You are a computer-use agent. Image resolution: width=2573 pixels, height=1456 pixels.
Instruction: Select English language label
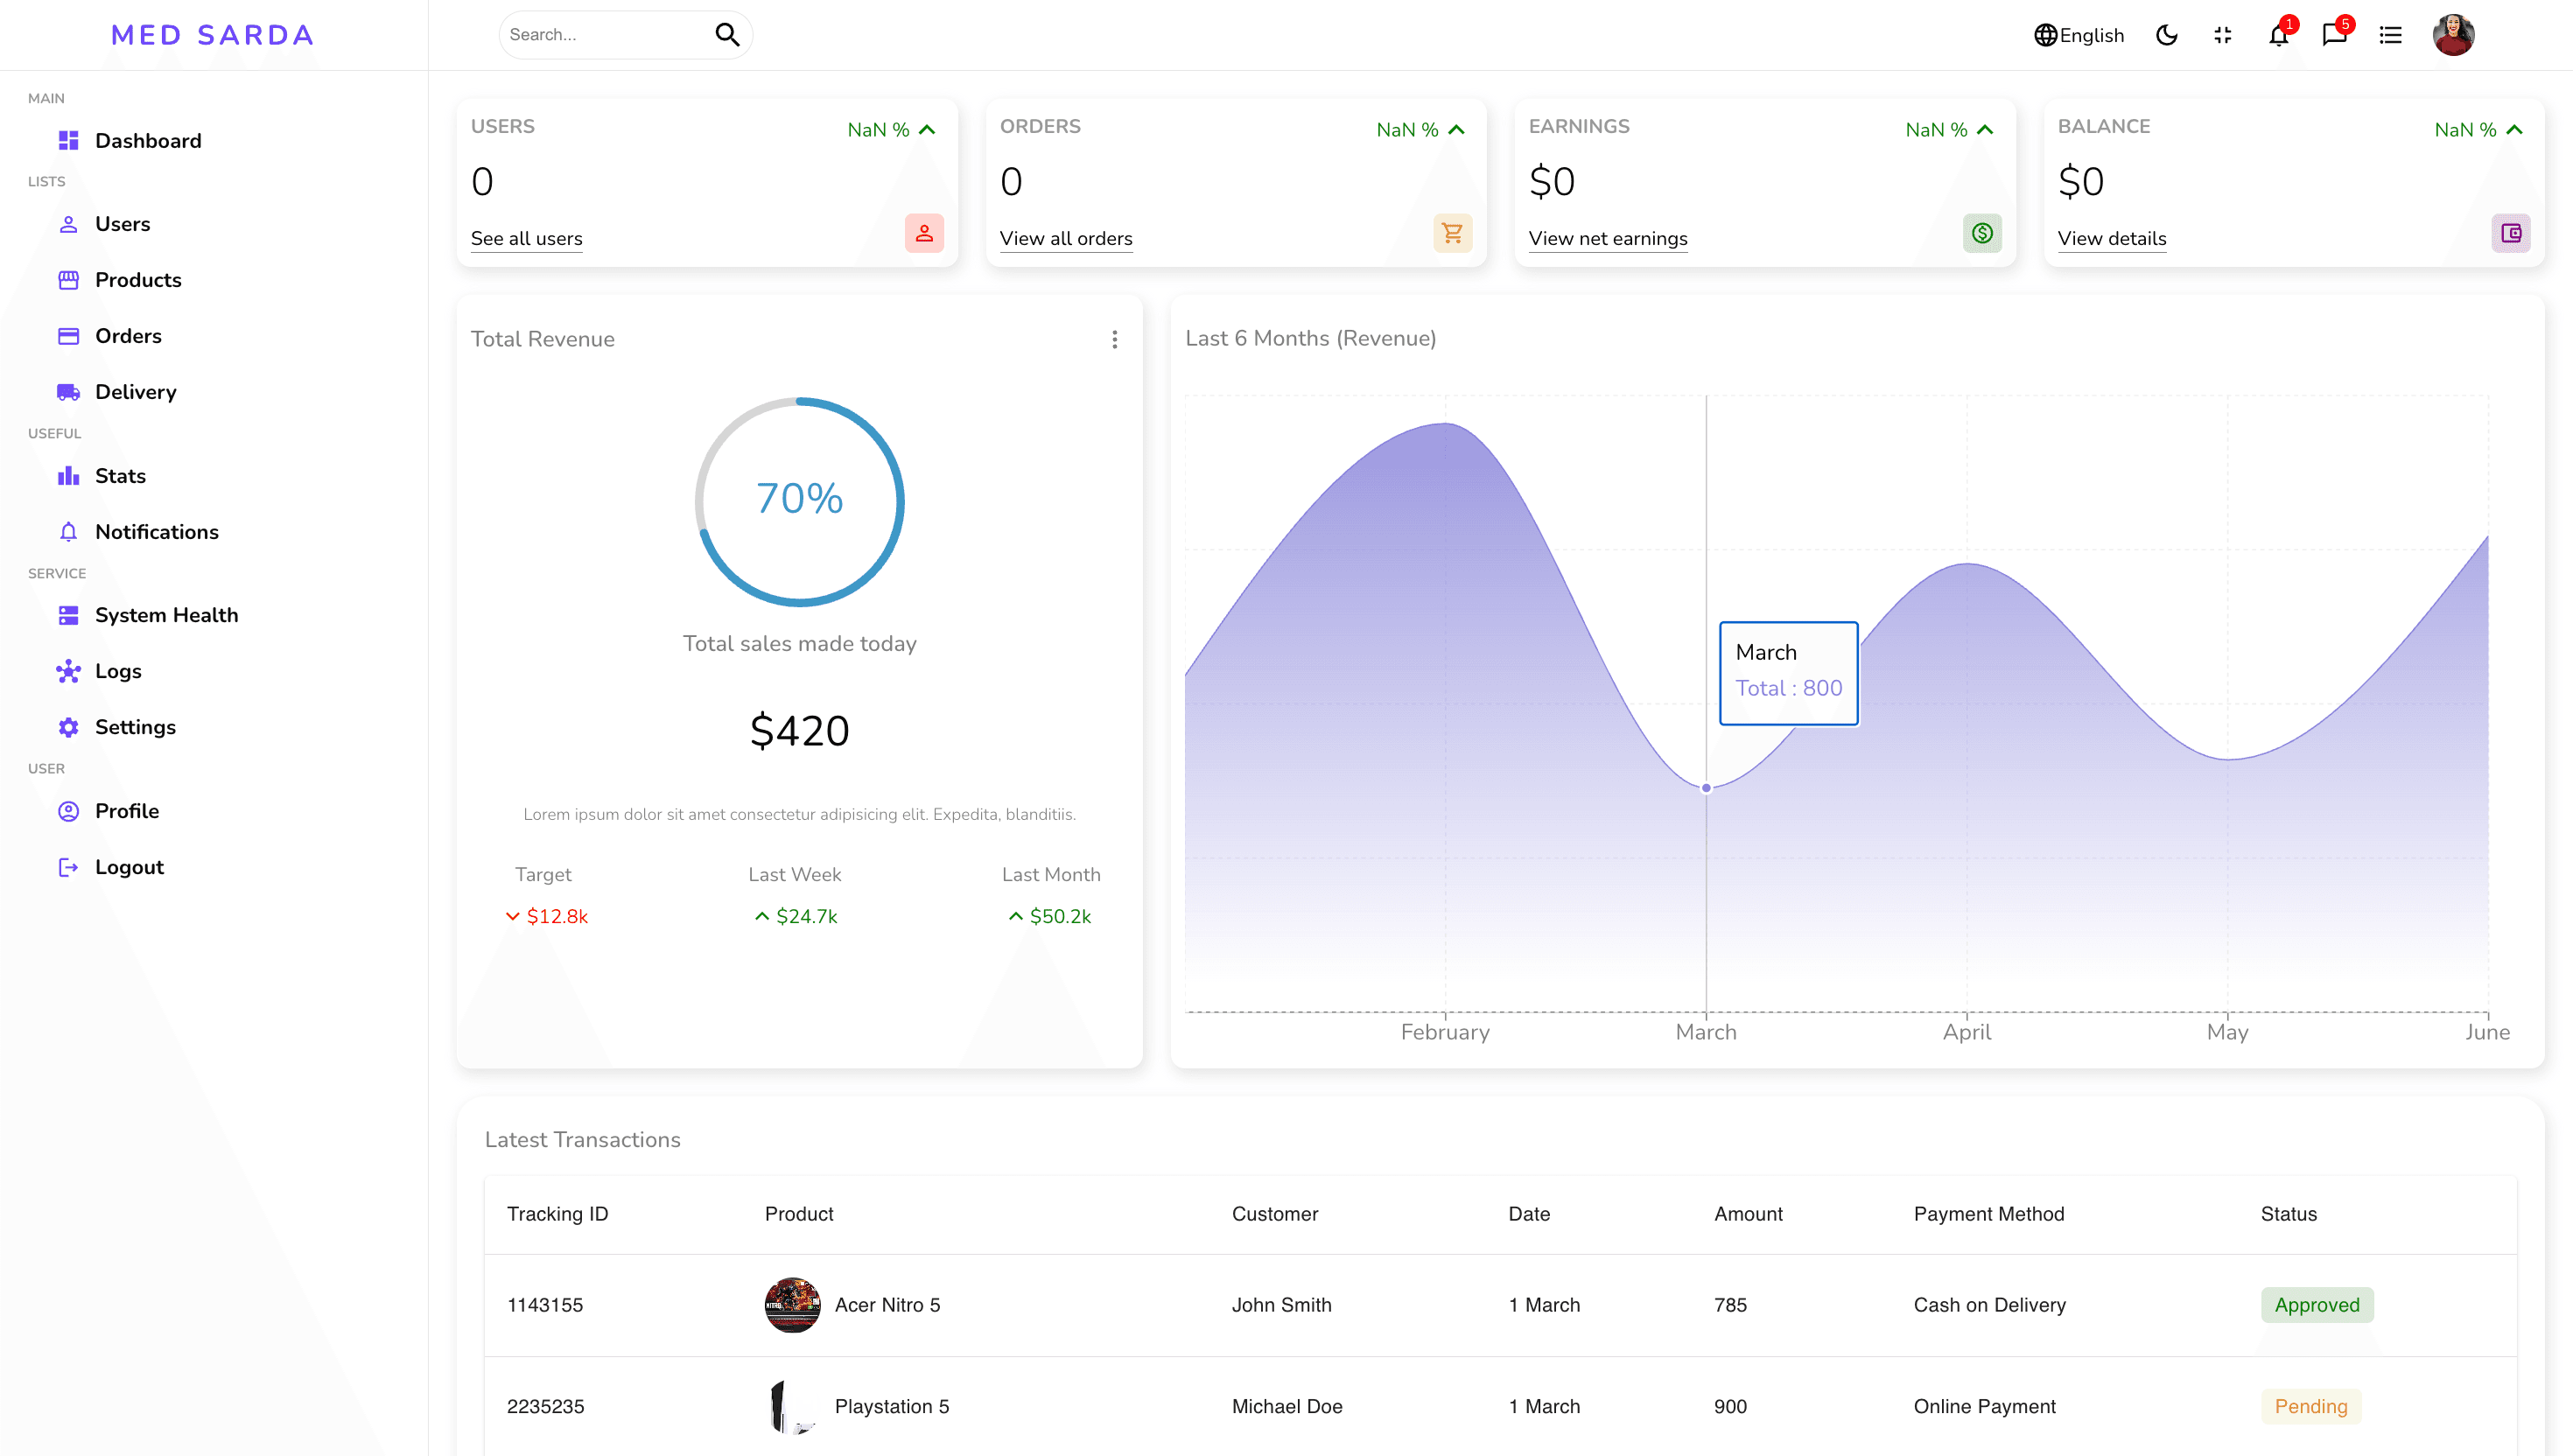coord(2091,35)
